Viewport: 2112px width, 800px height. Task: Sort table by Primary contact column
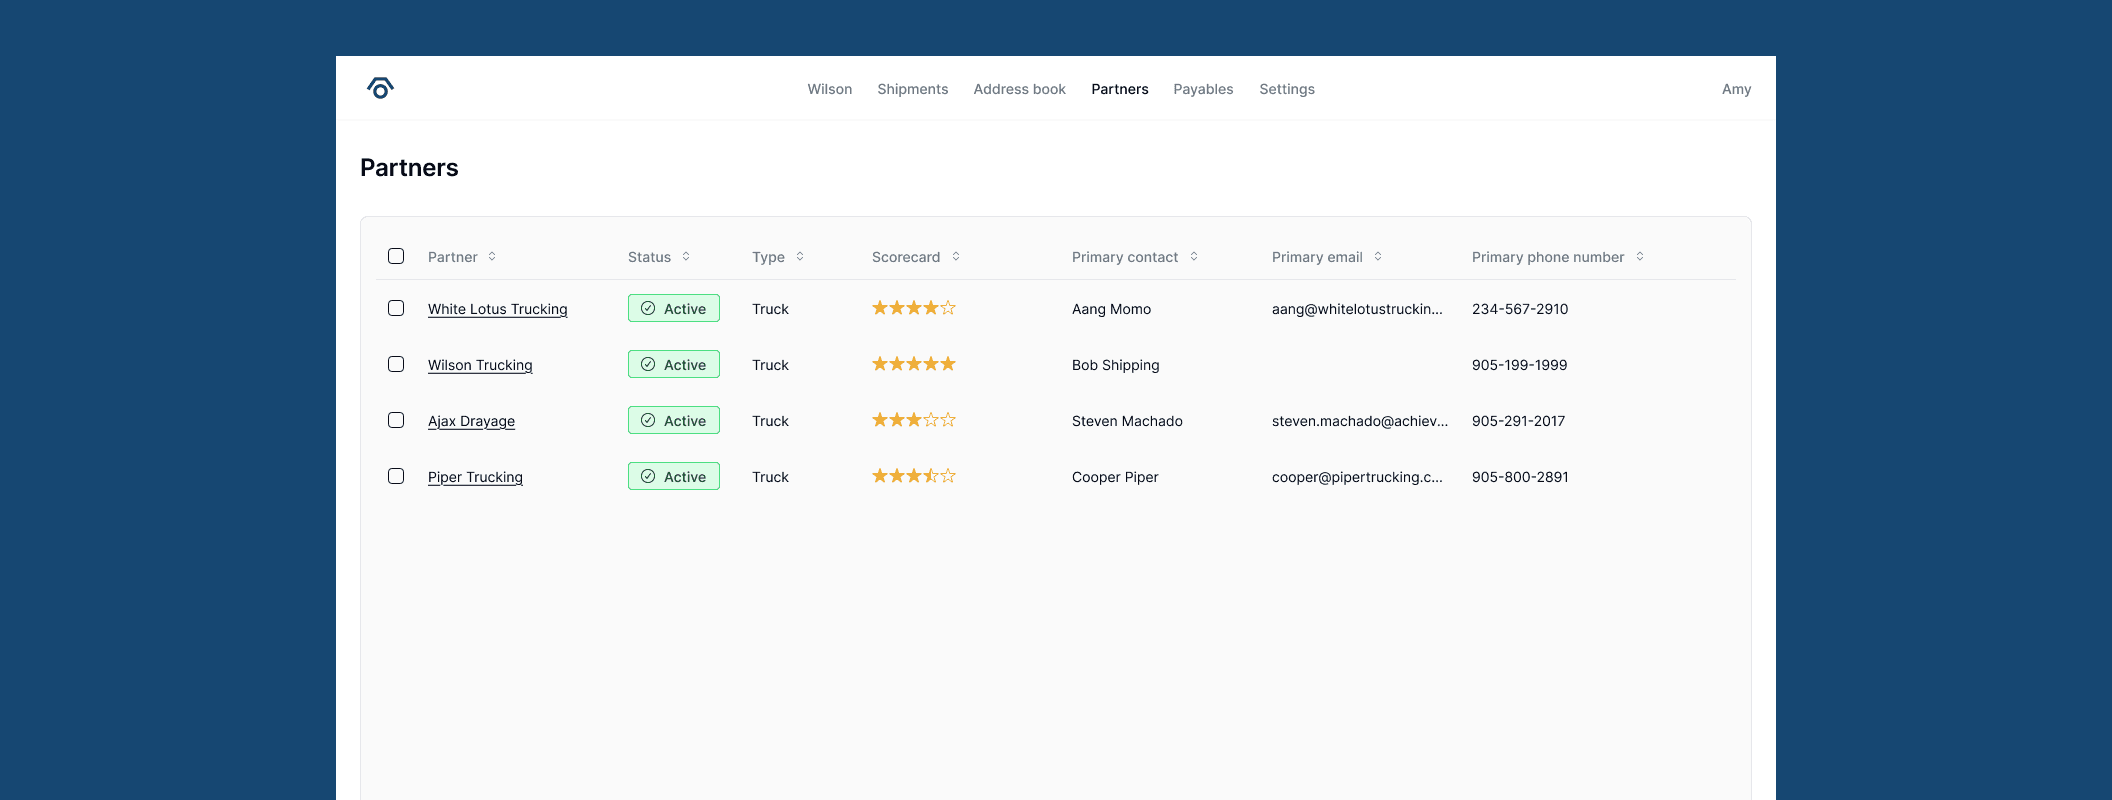coord(1194,257)
